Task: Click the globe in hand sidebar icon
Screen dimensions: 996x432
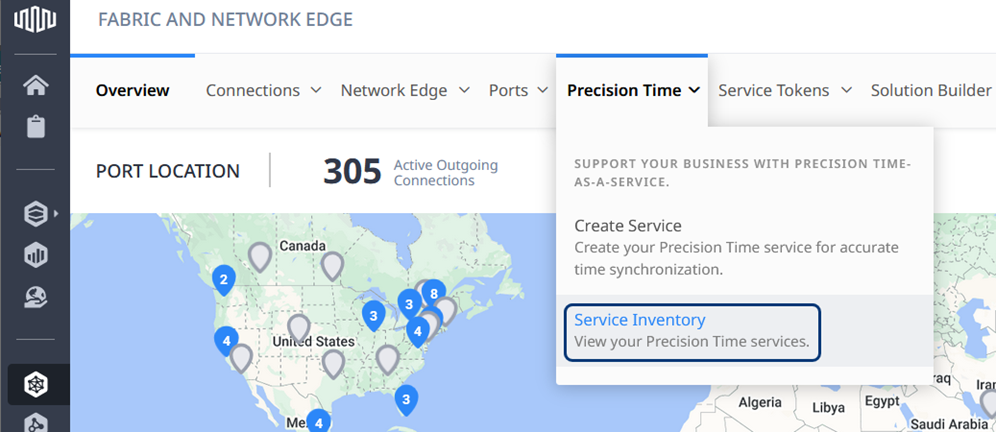Action: pyautogui.click(x=36, y=297)
